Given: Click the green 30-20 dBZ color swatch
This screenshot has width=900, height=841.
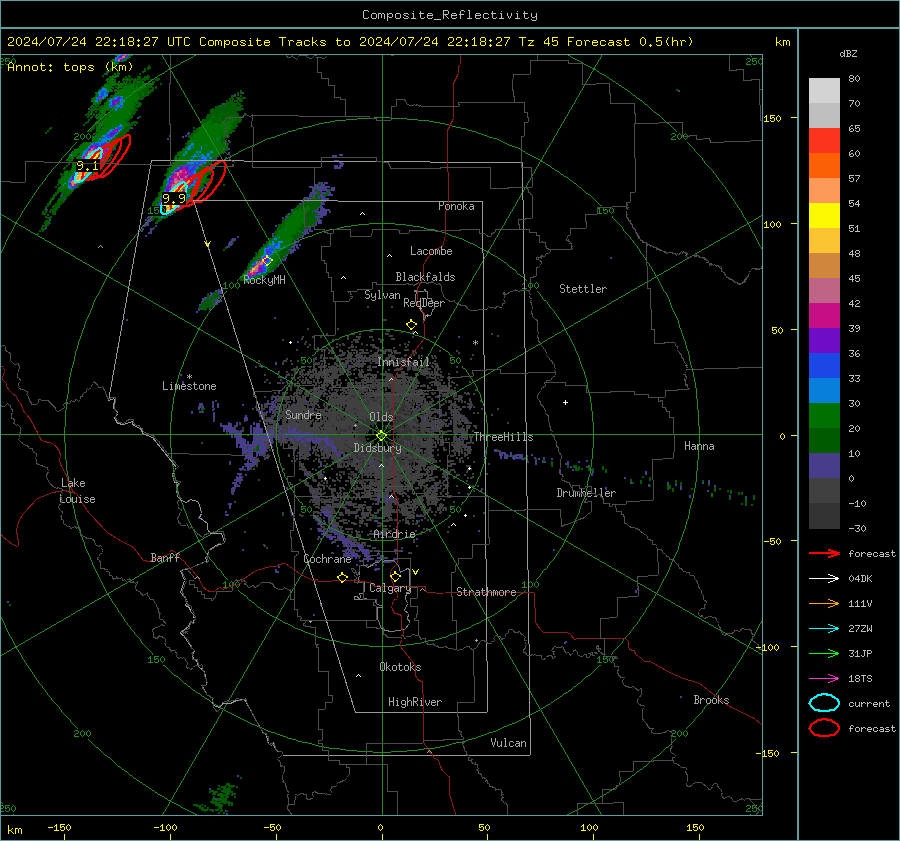Looking at the screenshot, I should click(x=824, y=416).
